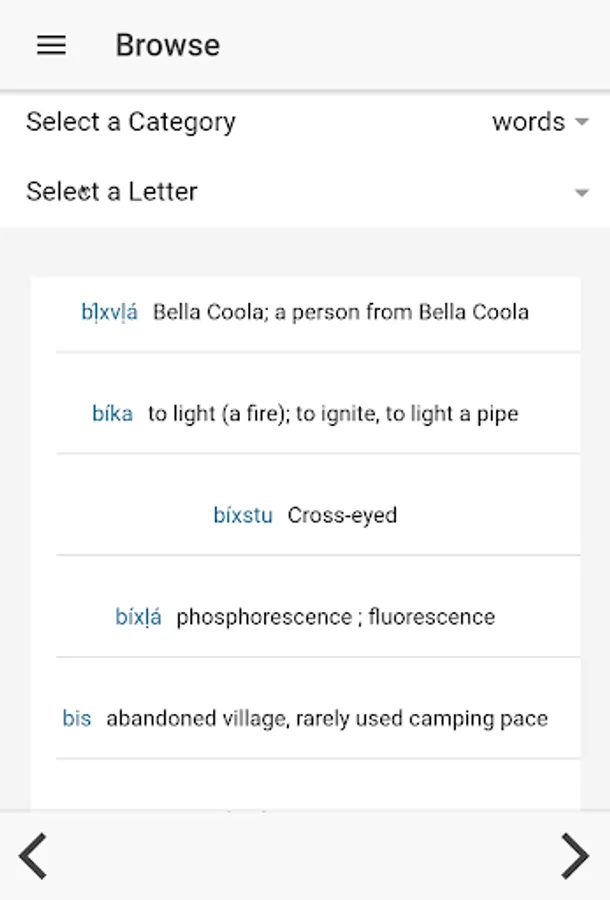Select the phosphorescence ; fluorescence definition

(335, 617)
